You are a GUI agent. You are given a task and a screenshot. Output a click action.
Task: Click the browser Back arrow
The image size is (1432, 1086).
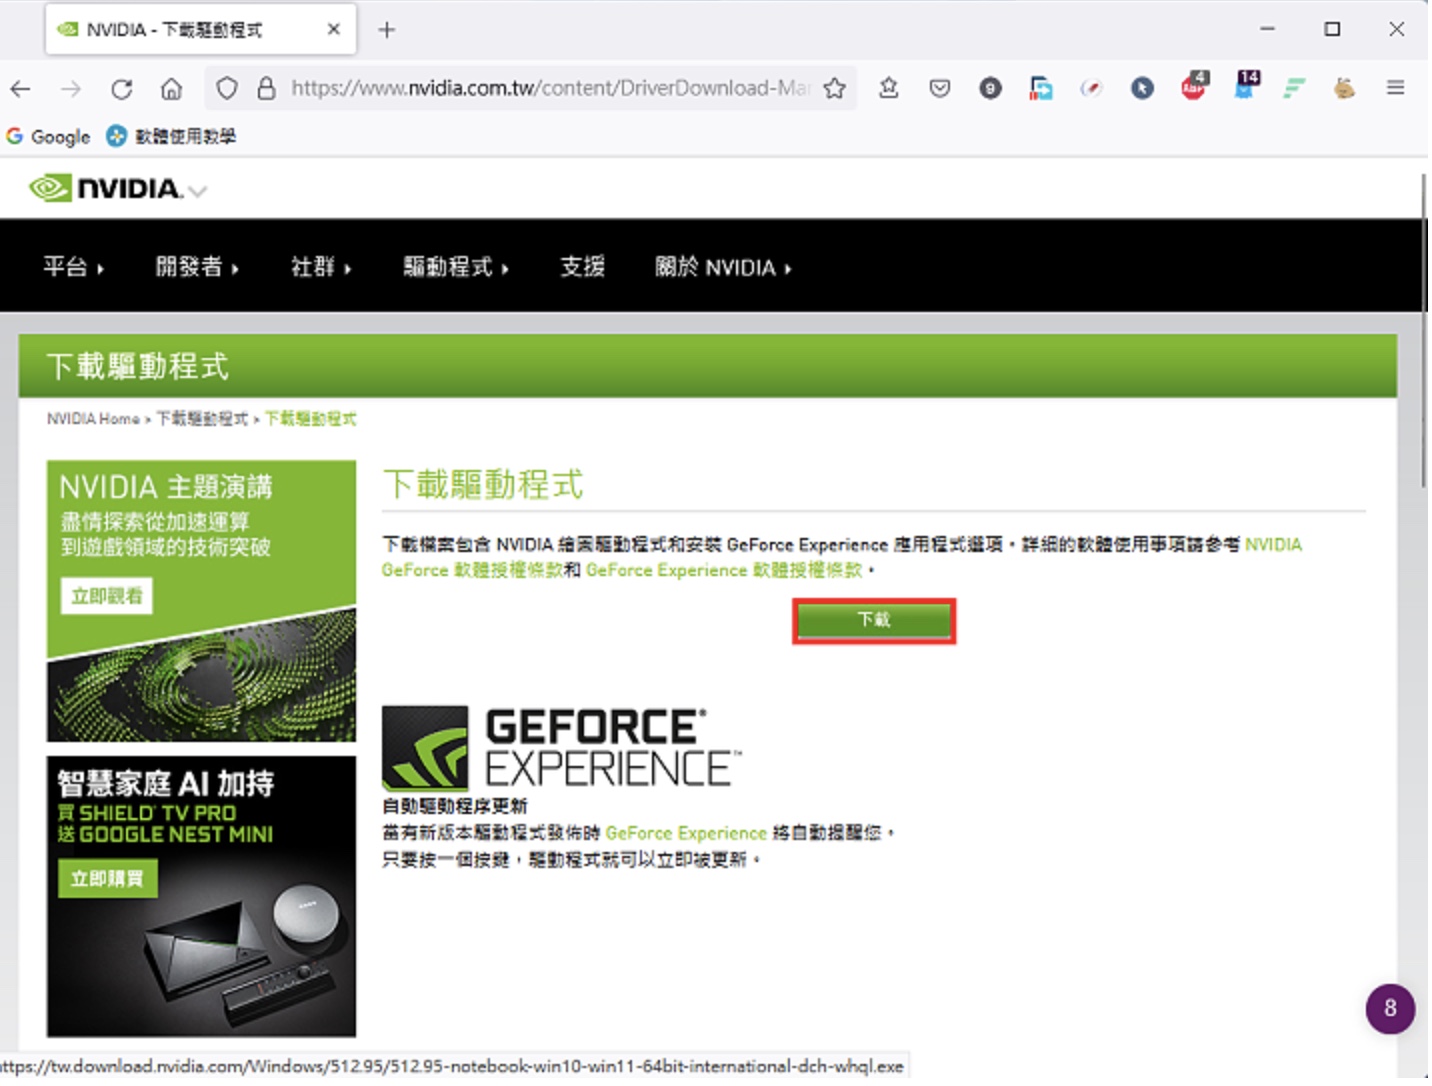[x=20, y=89]
